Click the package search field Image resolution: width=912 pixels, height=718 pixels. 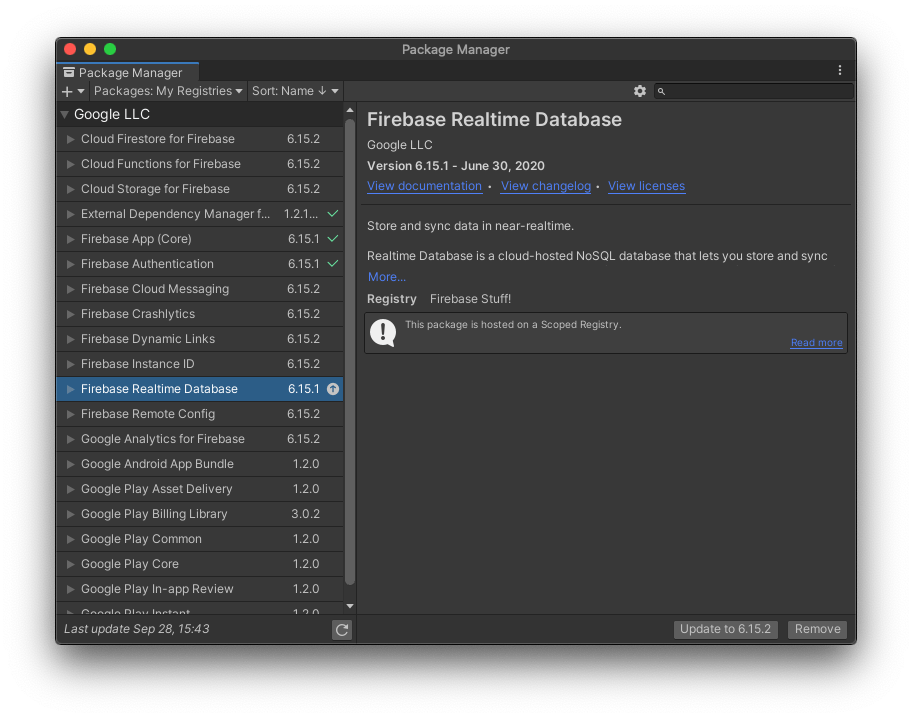pos(754,91)
